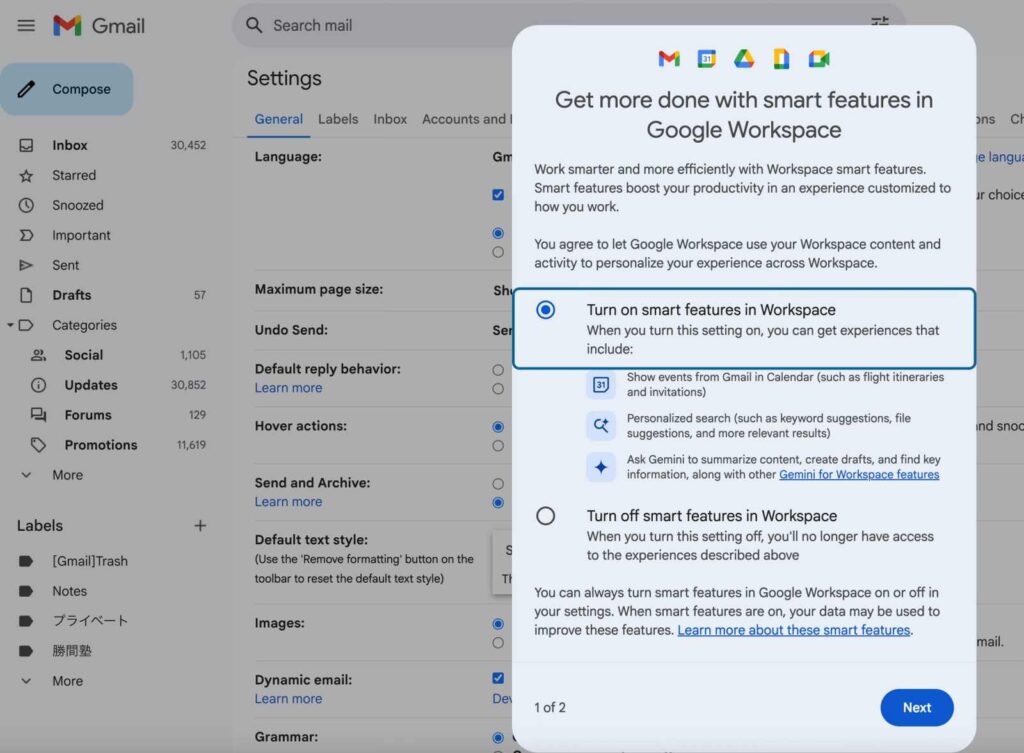1024x753 pixels.
Task: Select Turn off smart features radio
Action: [545, 516]
